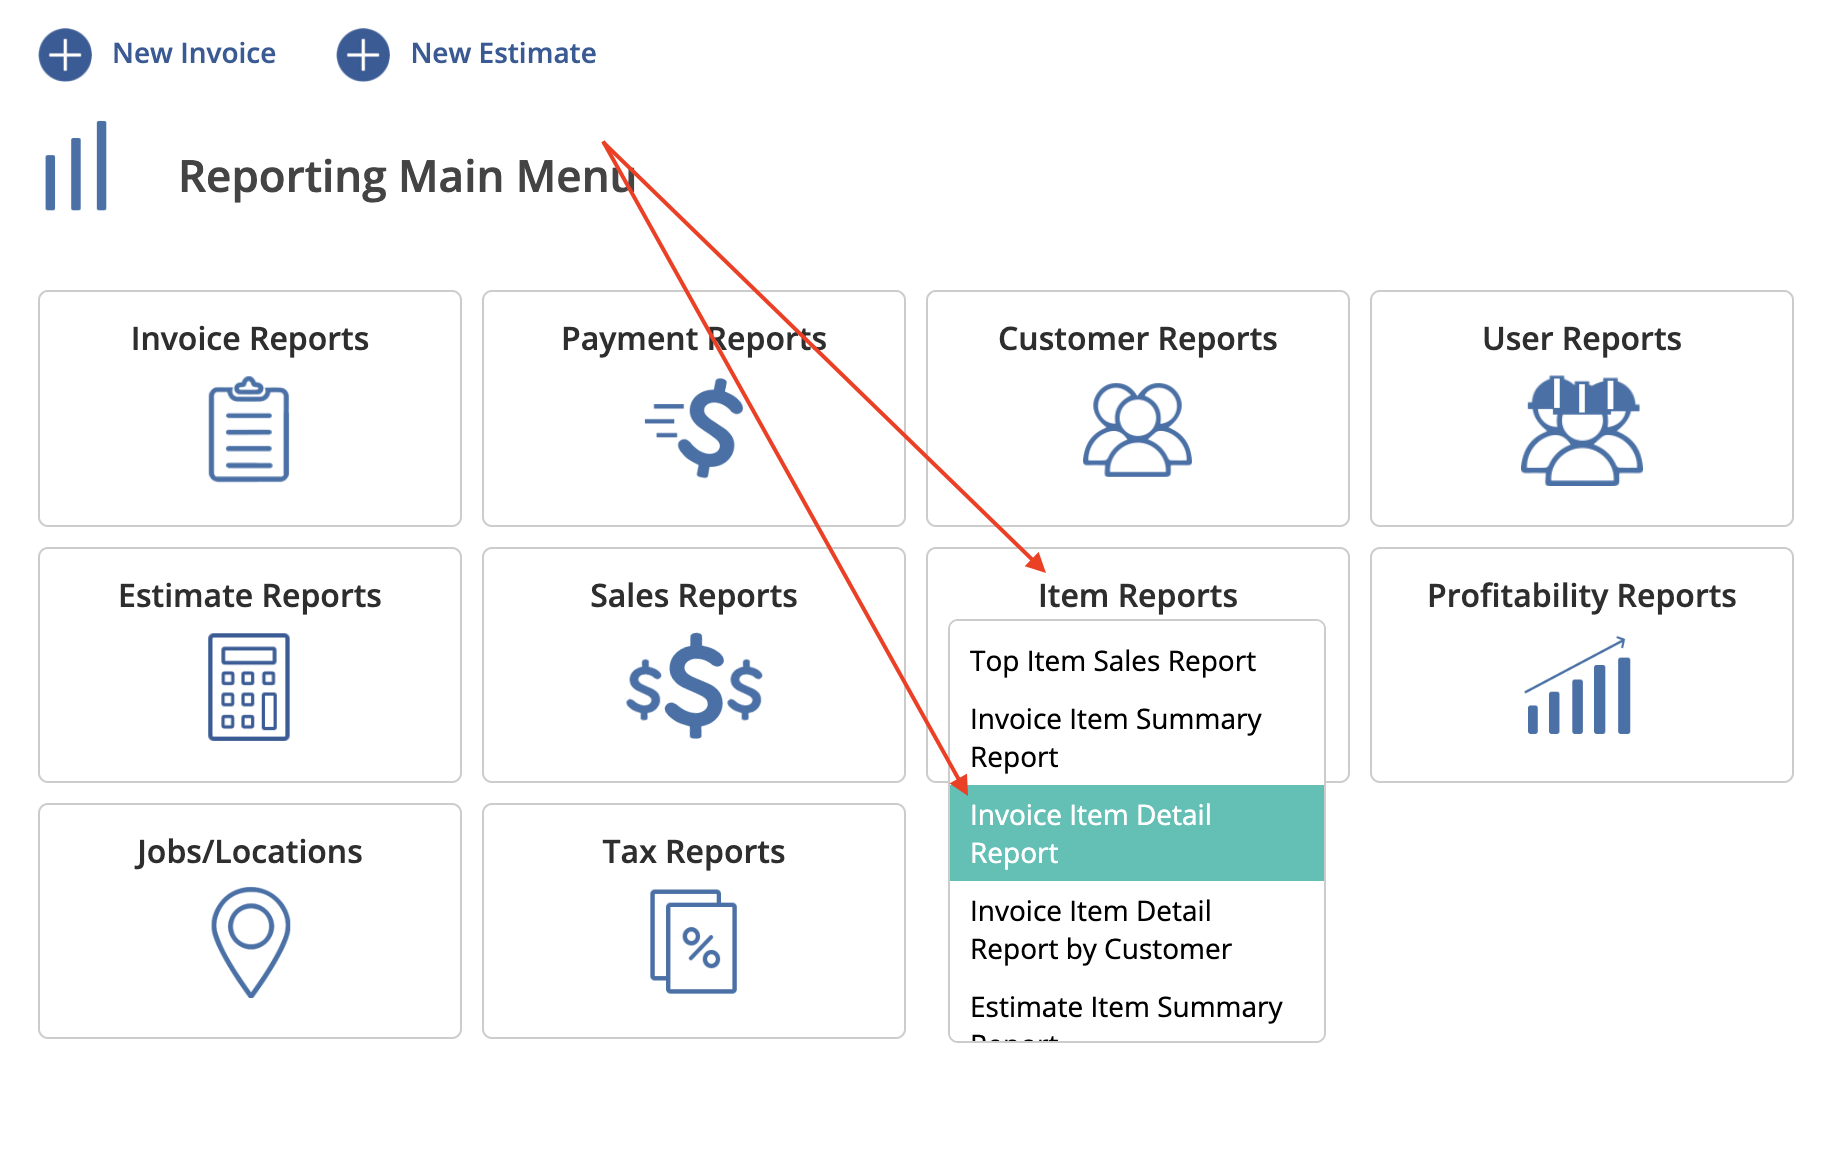Click the bar chart icon beside Reporting Main Menu

pos(76,168)
